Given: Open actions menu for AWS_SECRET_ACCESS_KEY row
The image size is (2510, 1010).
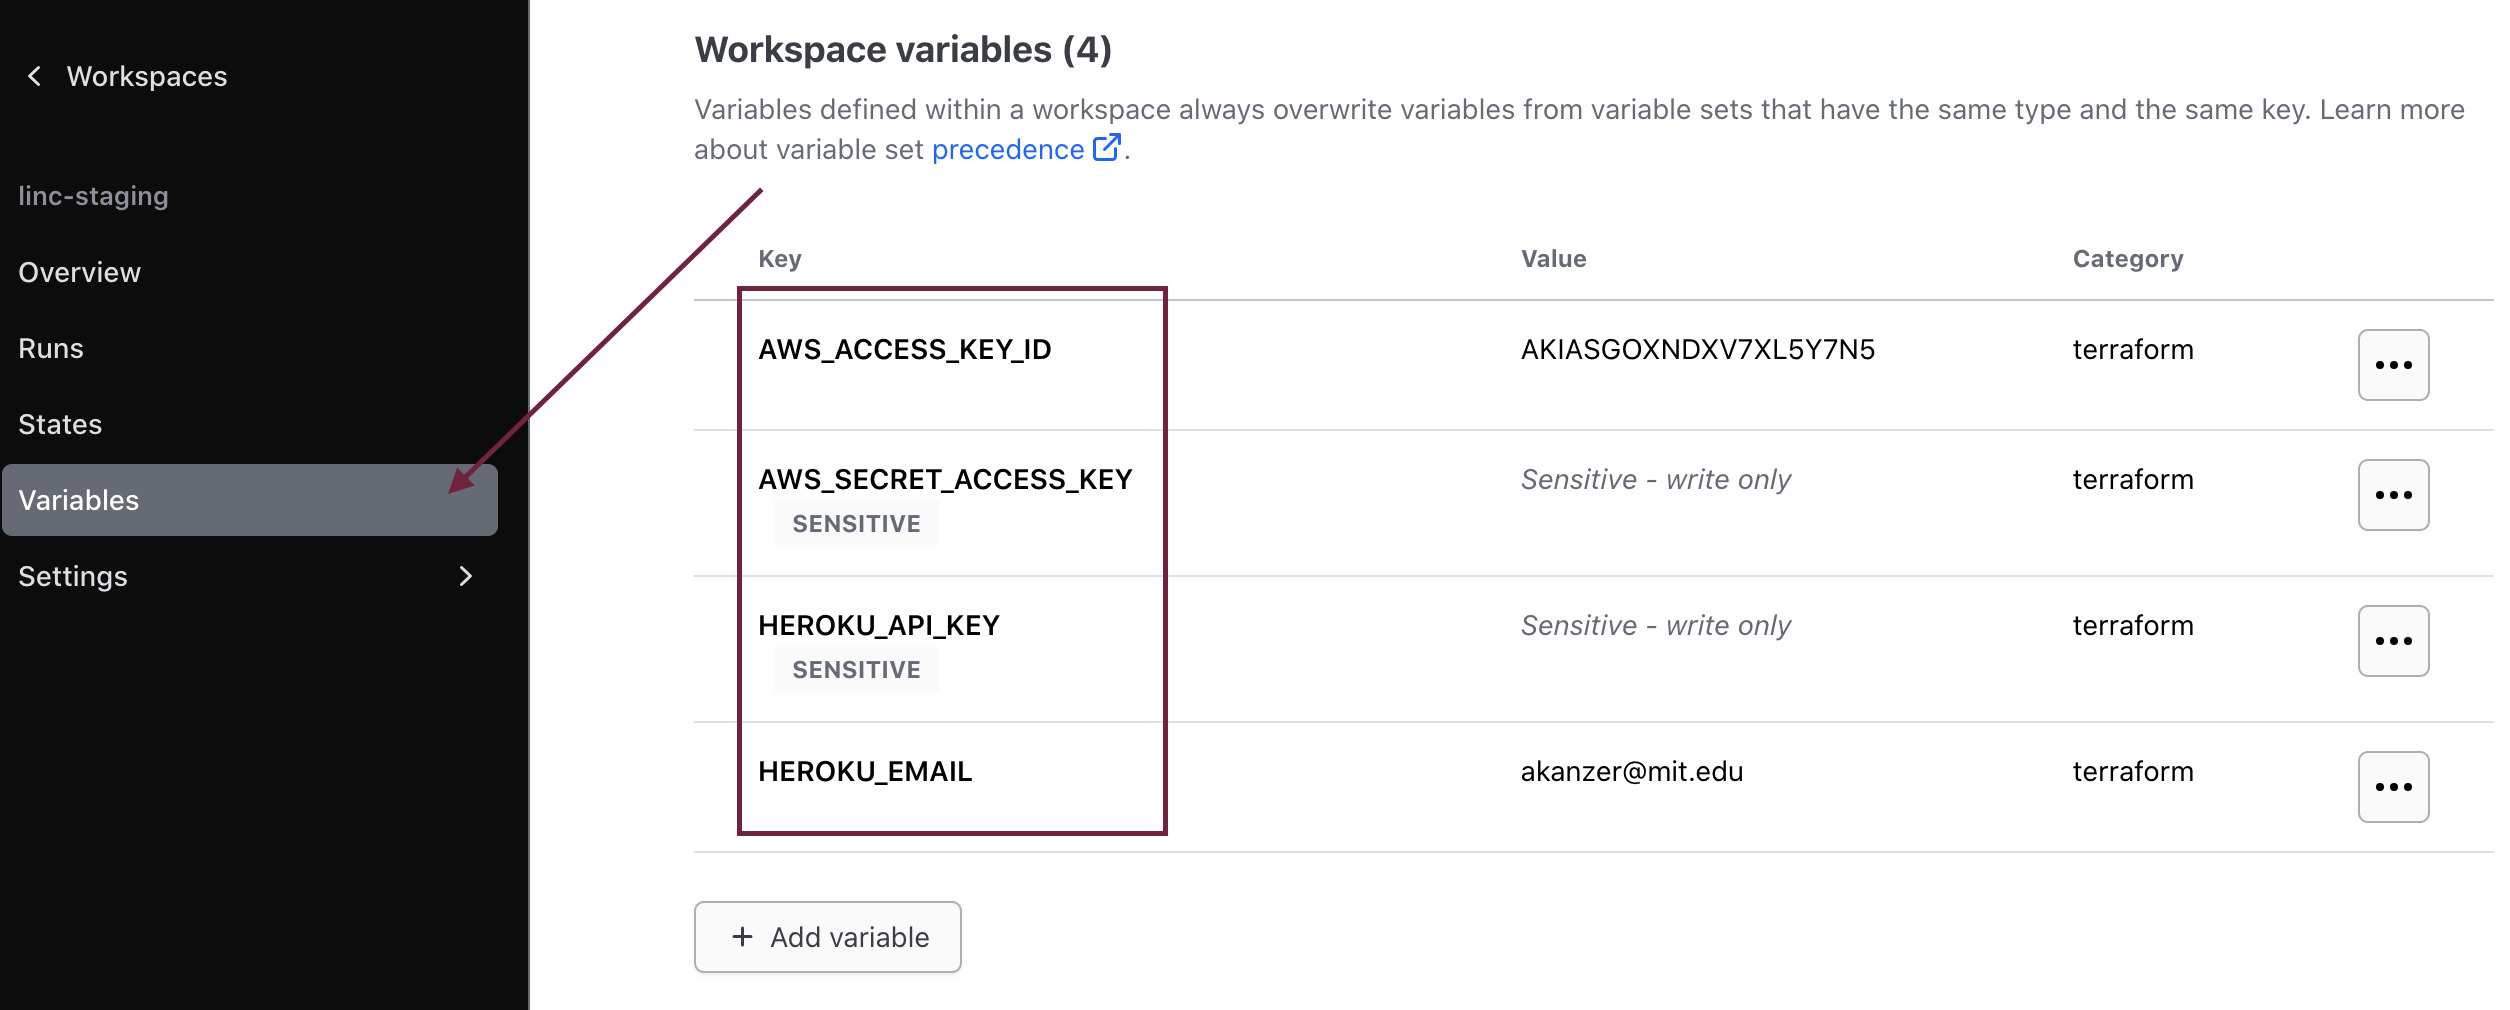Looking at the screenshot, I should tap(2393, 495).
